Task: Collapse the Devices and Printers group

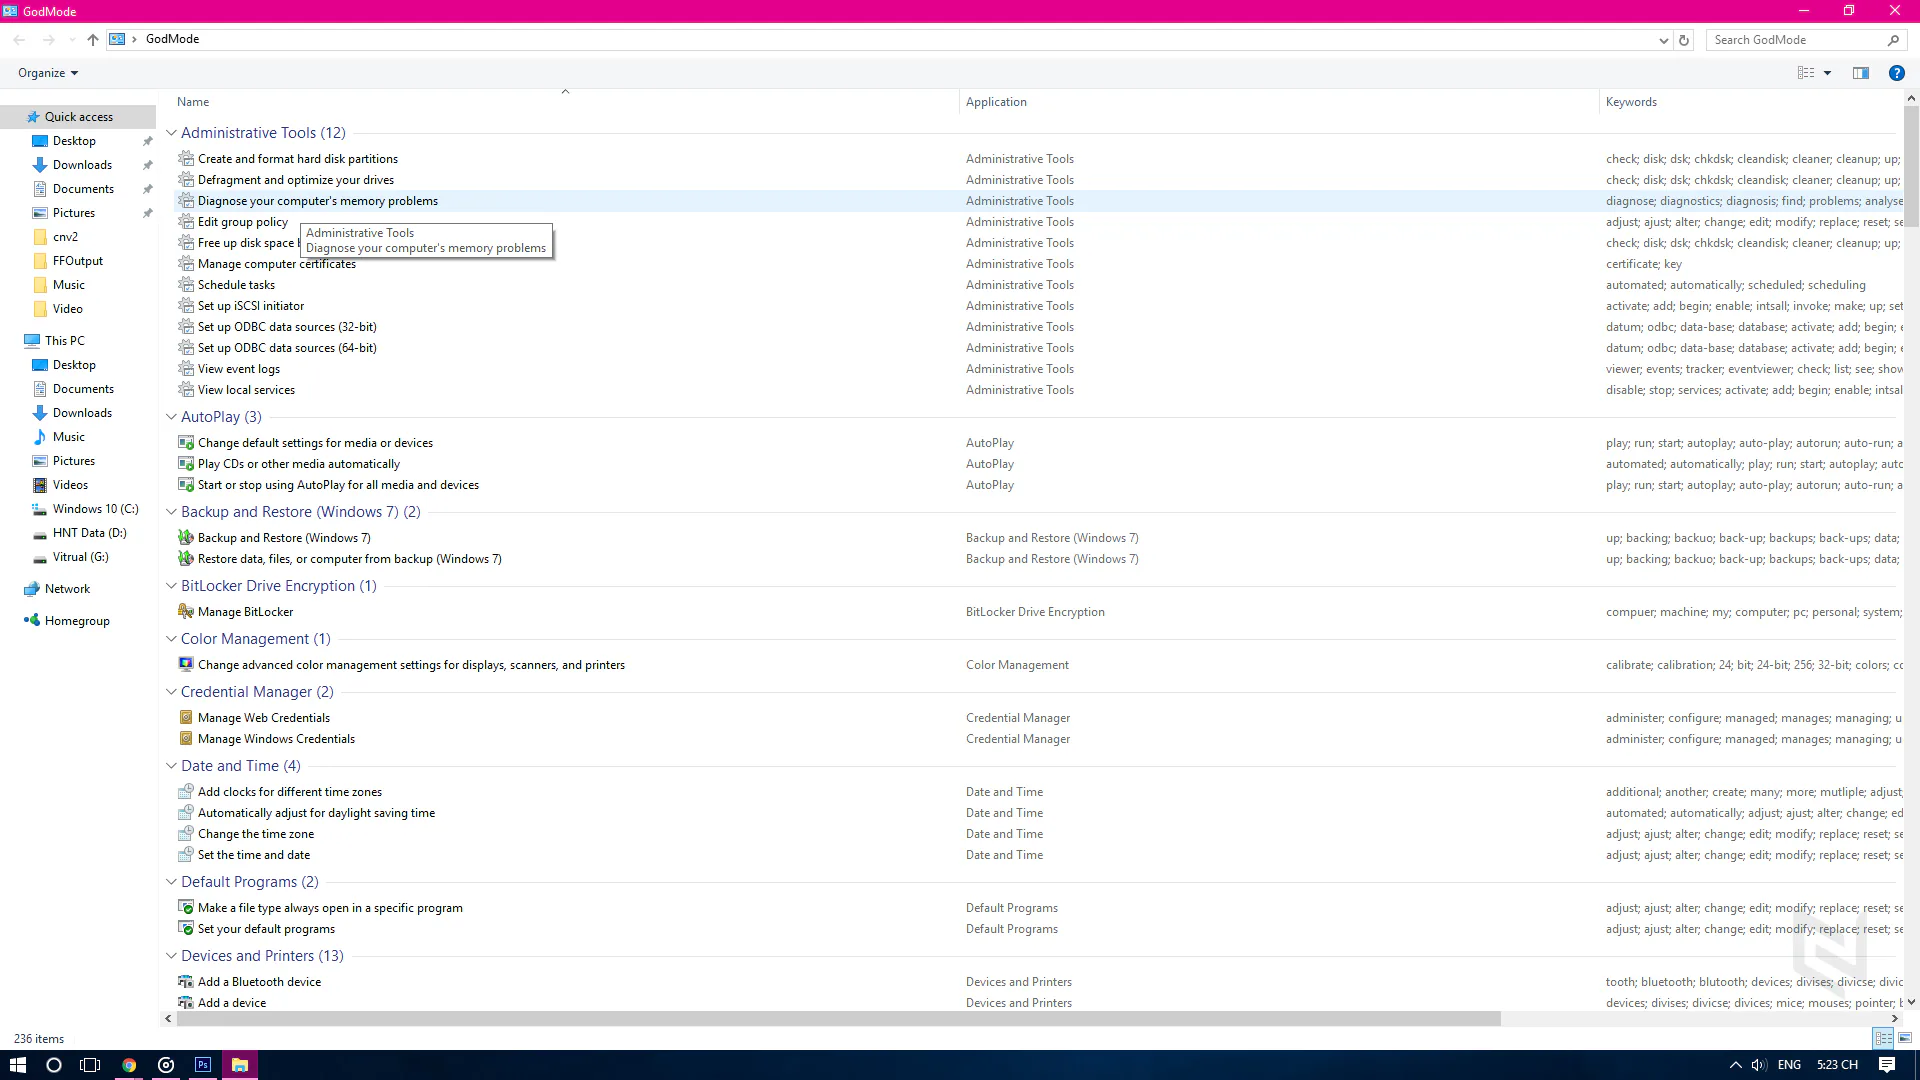Action: pos(171,956)
